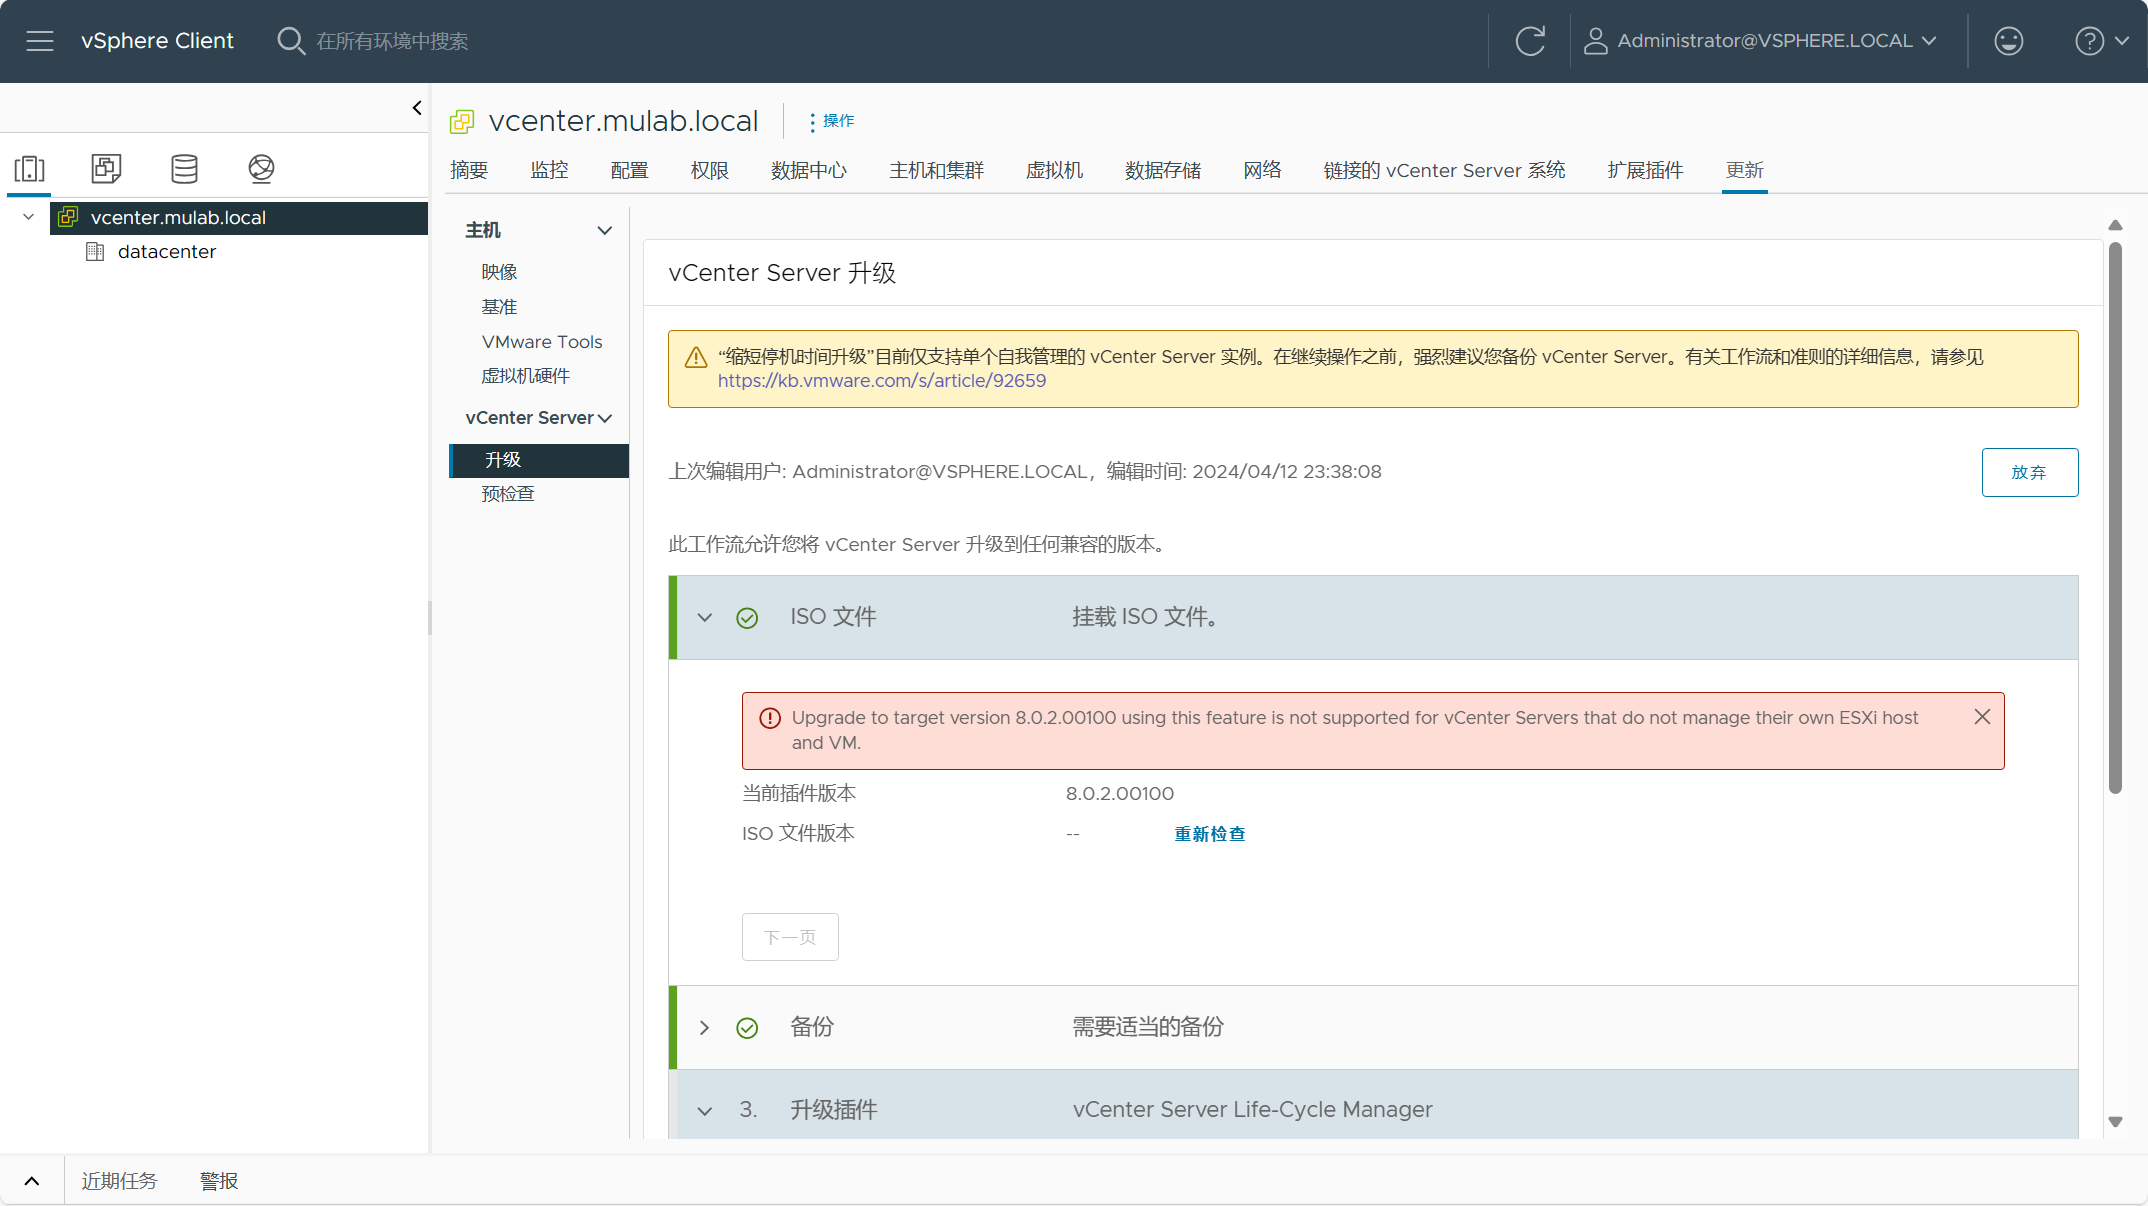2148x1206 pixels.
Task: Open the 数据中心 tab
Action: [x=809, y=171]
